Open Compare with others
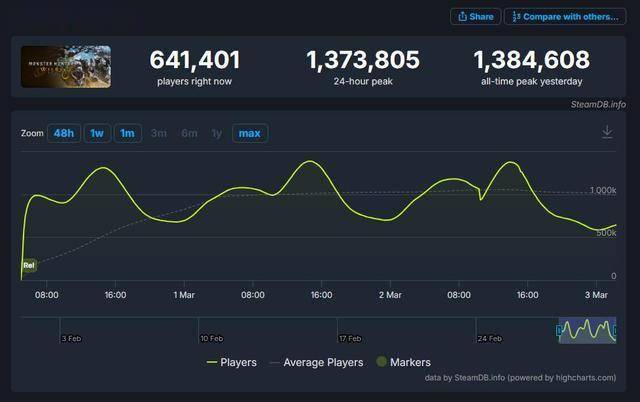The height and width of the screenshot is (402, 640). point(565,17)
